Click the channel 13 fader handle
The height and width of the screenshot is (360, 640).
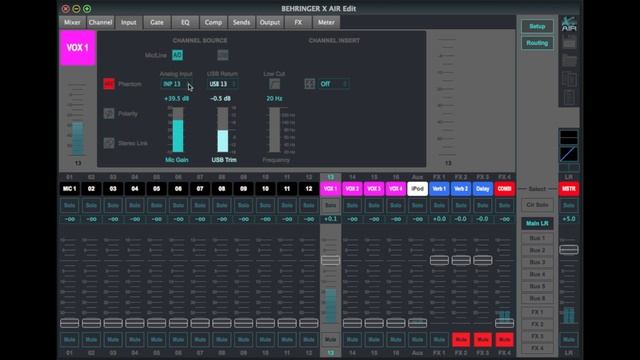(330, 260)
